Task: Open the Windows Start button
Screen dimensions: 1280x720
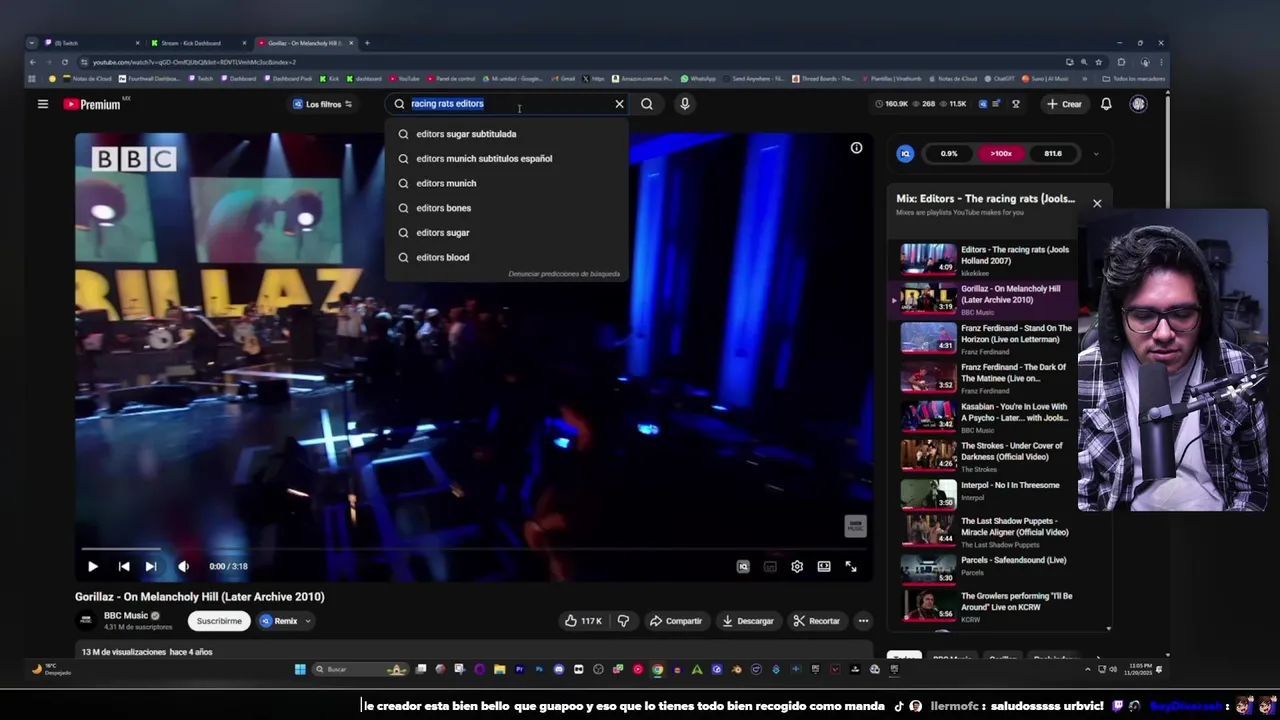Action: click(300, 669)
